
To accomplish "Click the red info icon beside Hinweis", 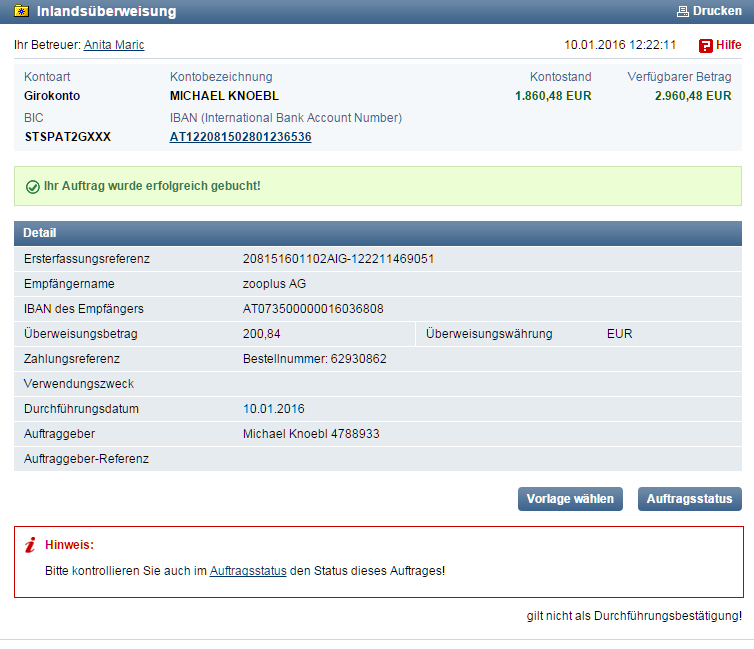I will (x=30, y=545).
